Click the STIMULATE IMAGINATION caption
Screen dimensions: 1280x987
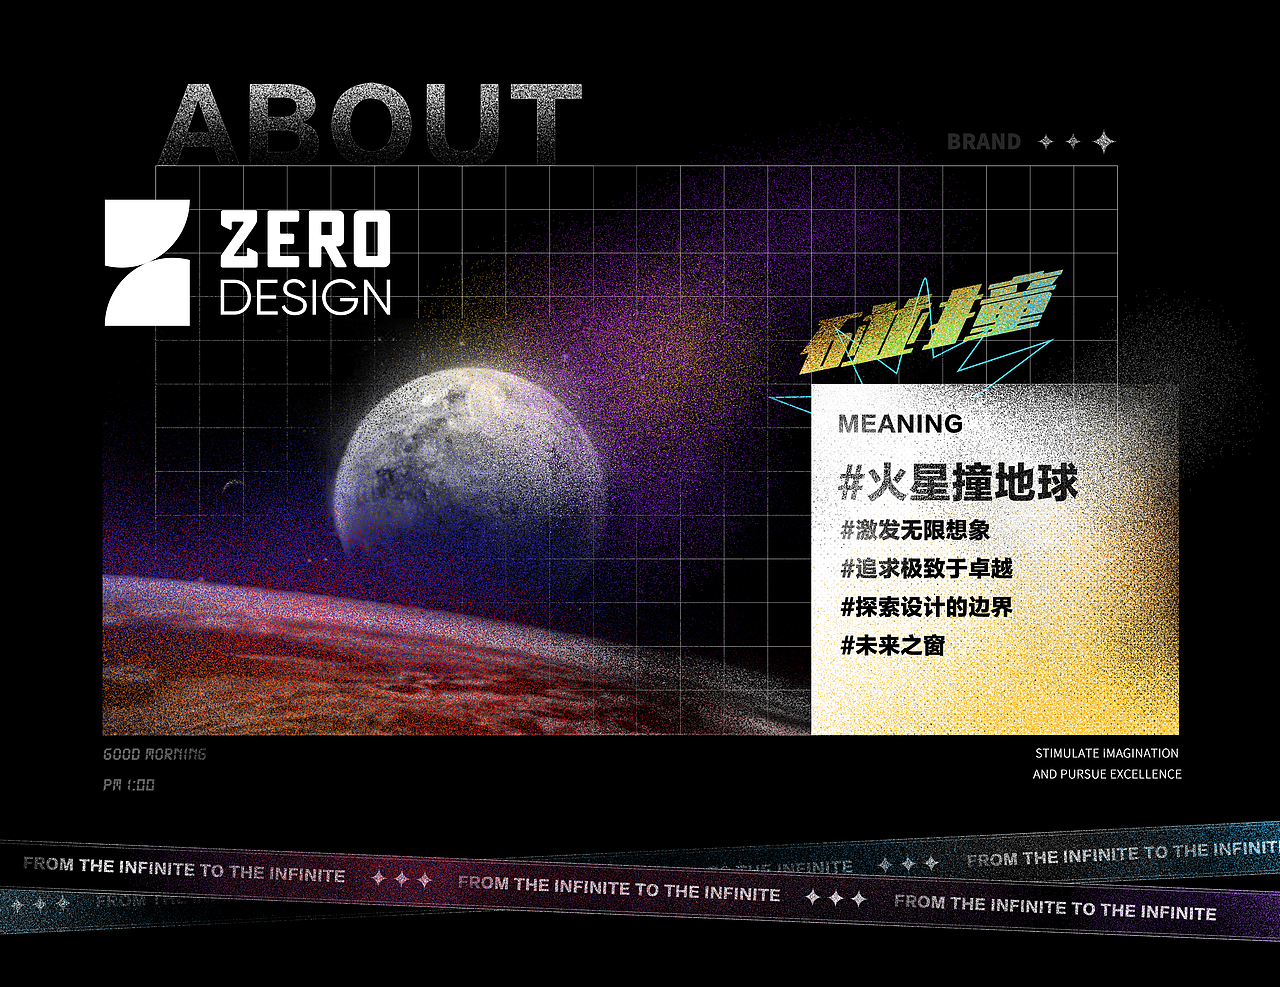1107,753
